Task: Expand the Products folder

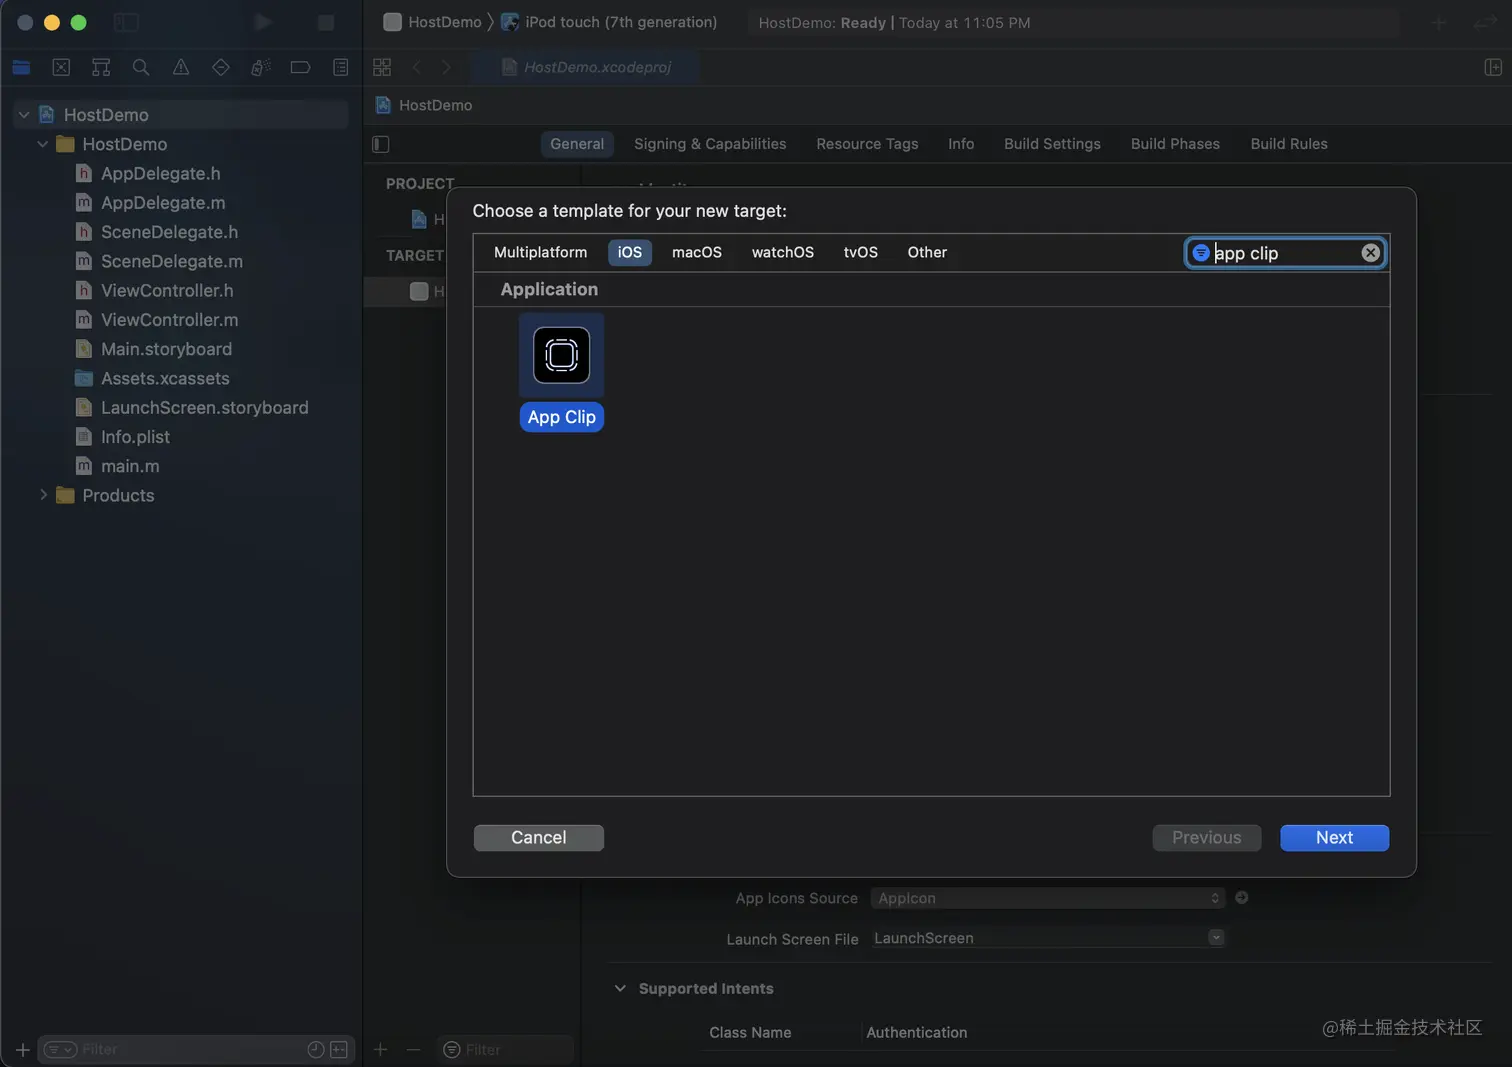Action: tap(43, 495)
